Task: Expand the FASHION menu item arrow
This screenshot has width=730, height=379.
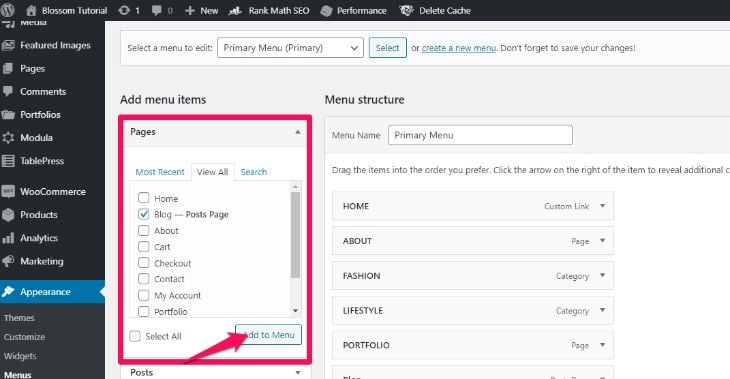Action: click(x=602, y=276)
